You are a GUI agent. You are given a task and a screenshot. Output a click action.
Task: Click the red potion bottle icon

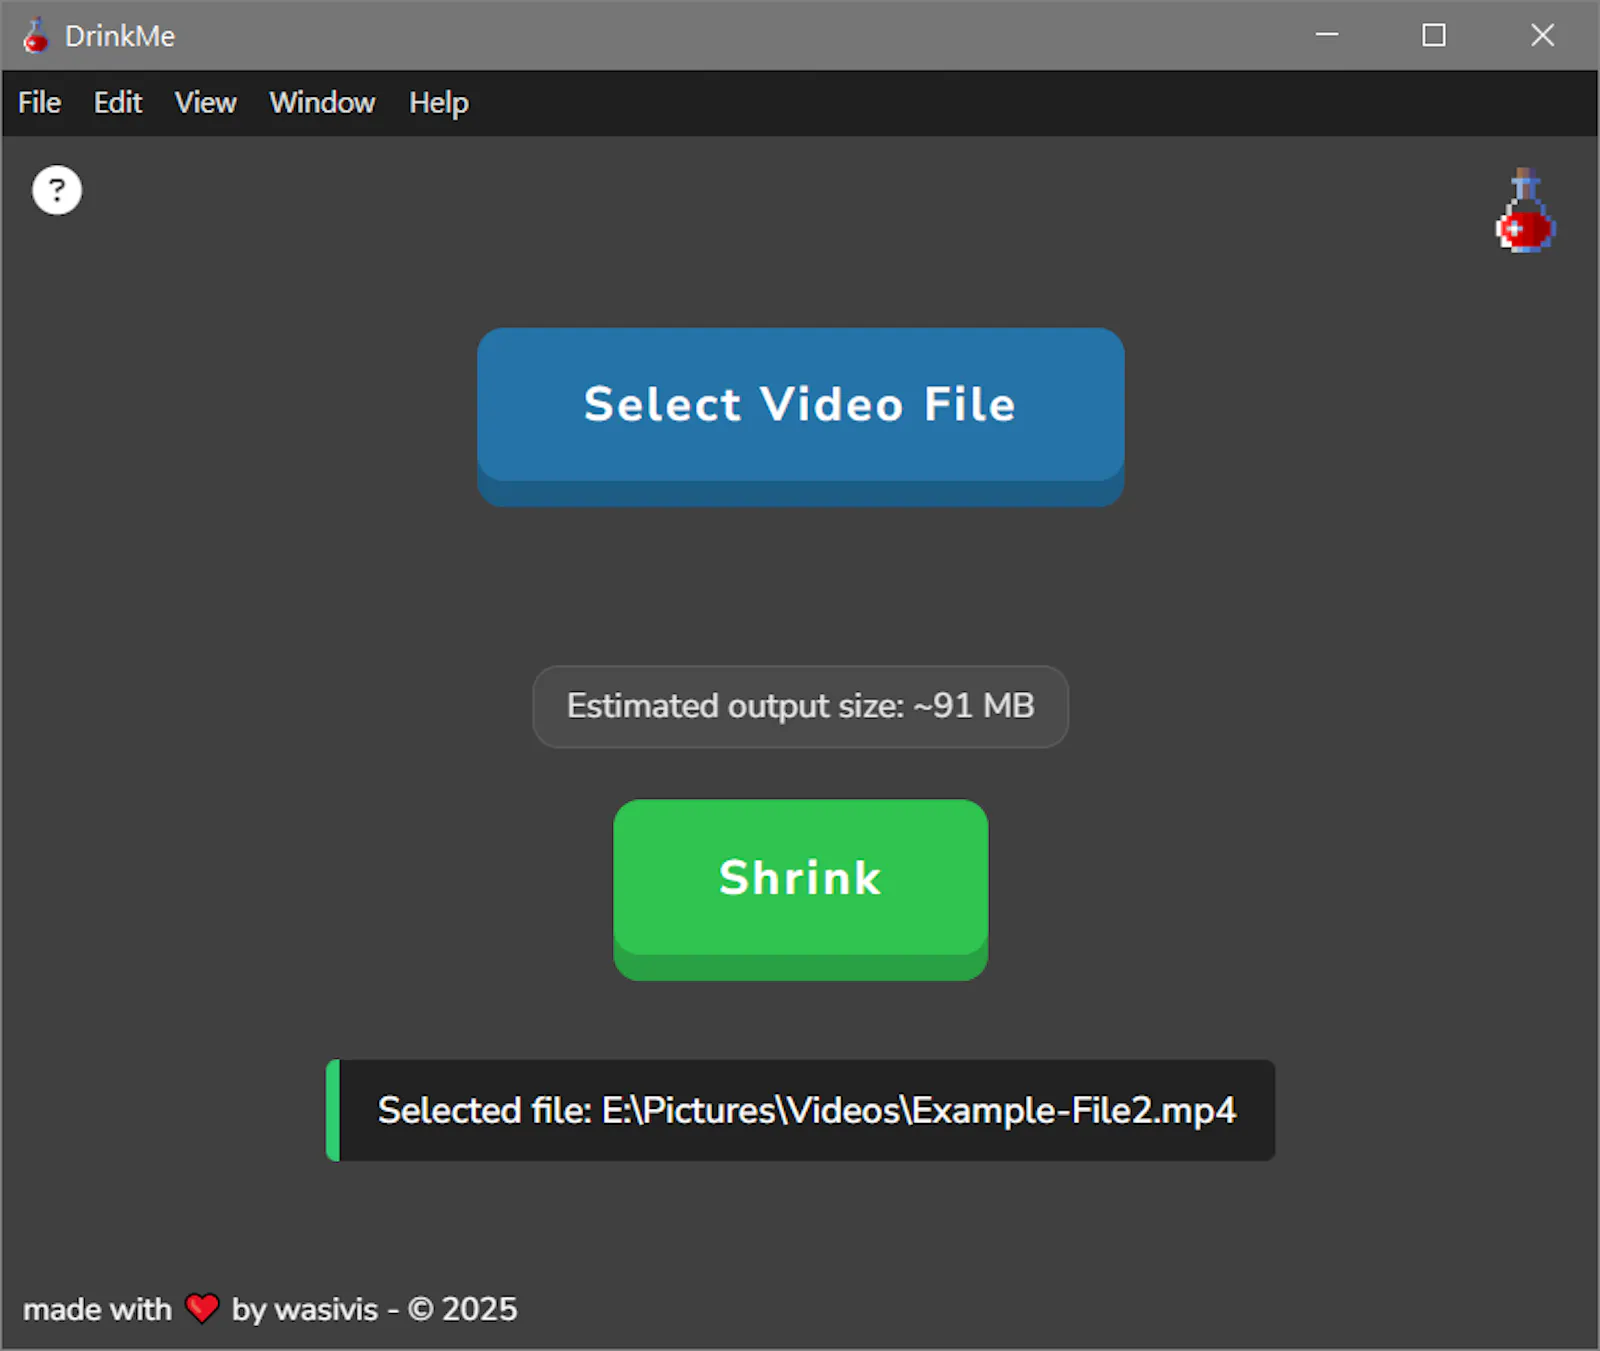click(1525, 210)
